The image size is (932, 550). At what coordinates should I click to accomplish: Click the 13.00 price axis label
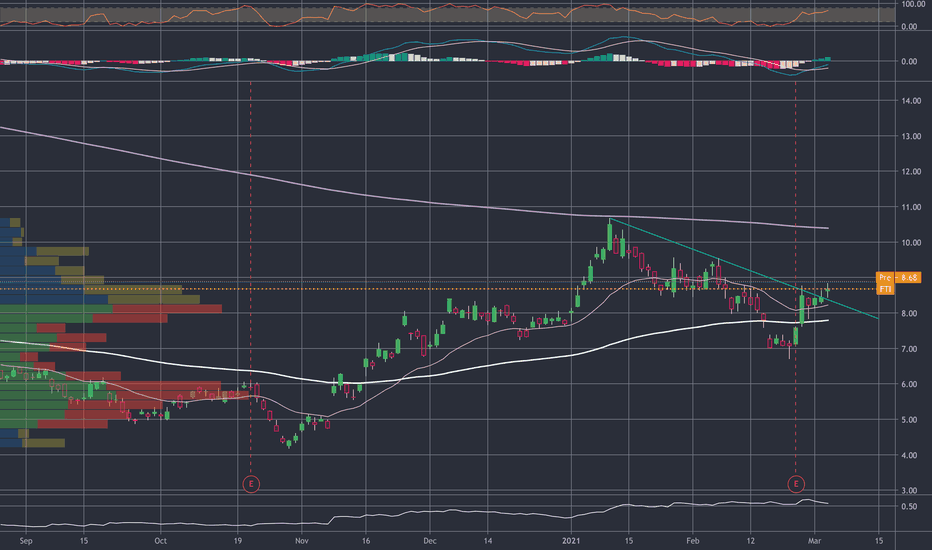[911, 136]
